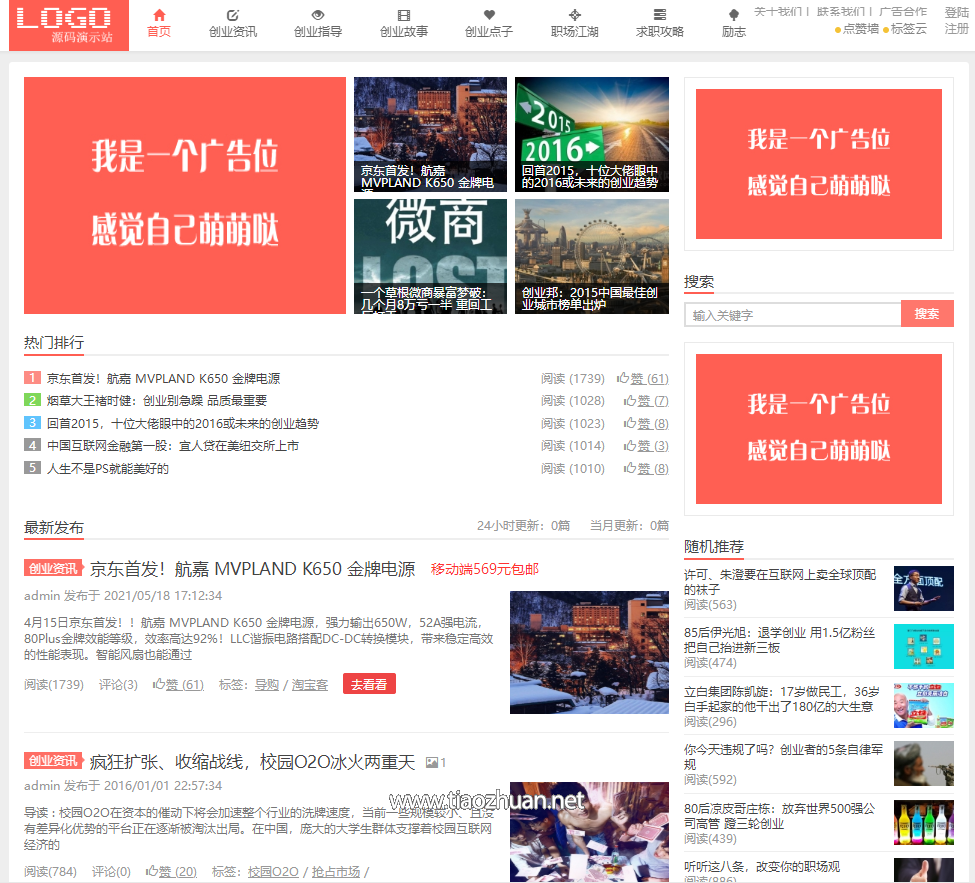Click the 输入关键字 search field
This screenshot has width=975, height=883.
coord(793,315)
